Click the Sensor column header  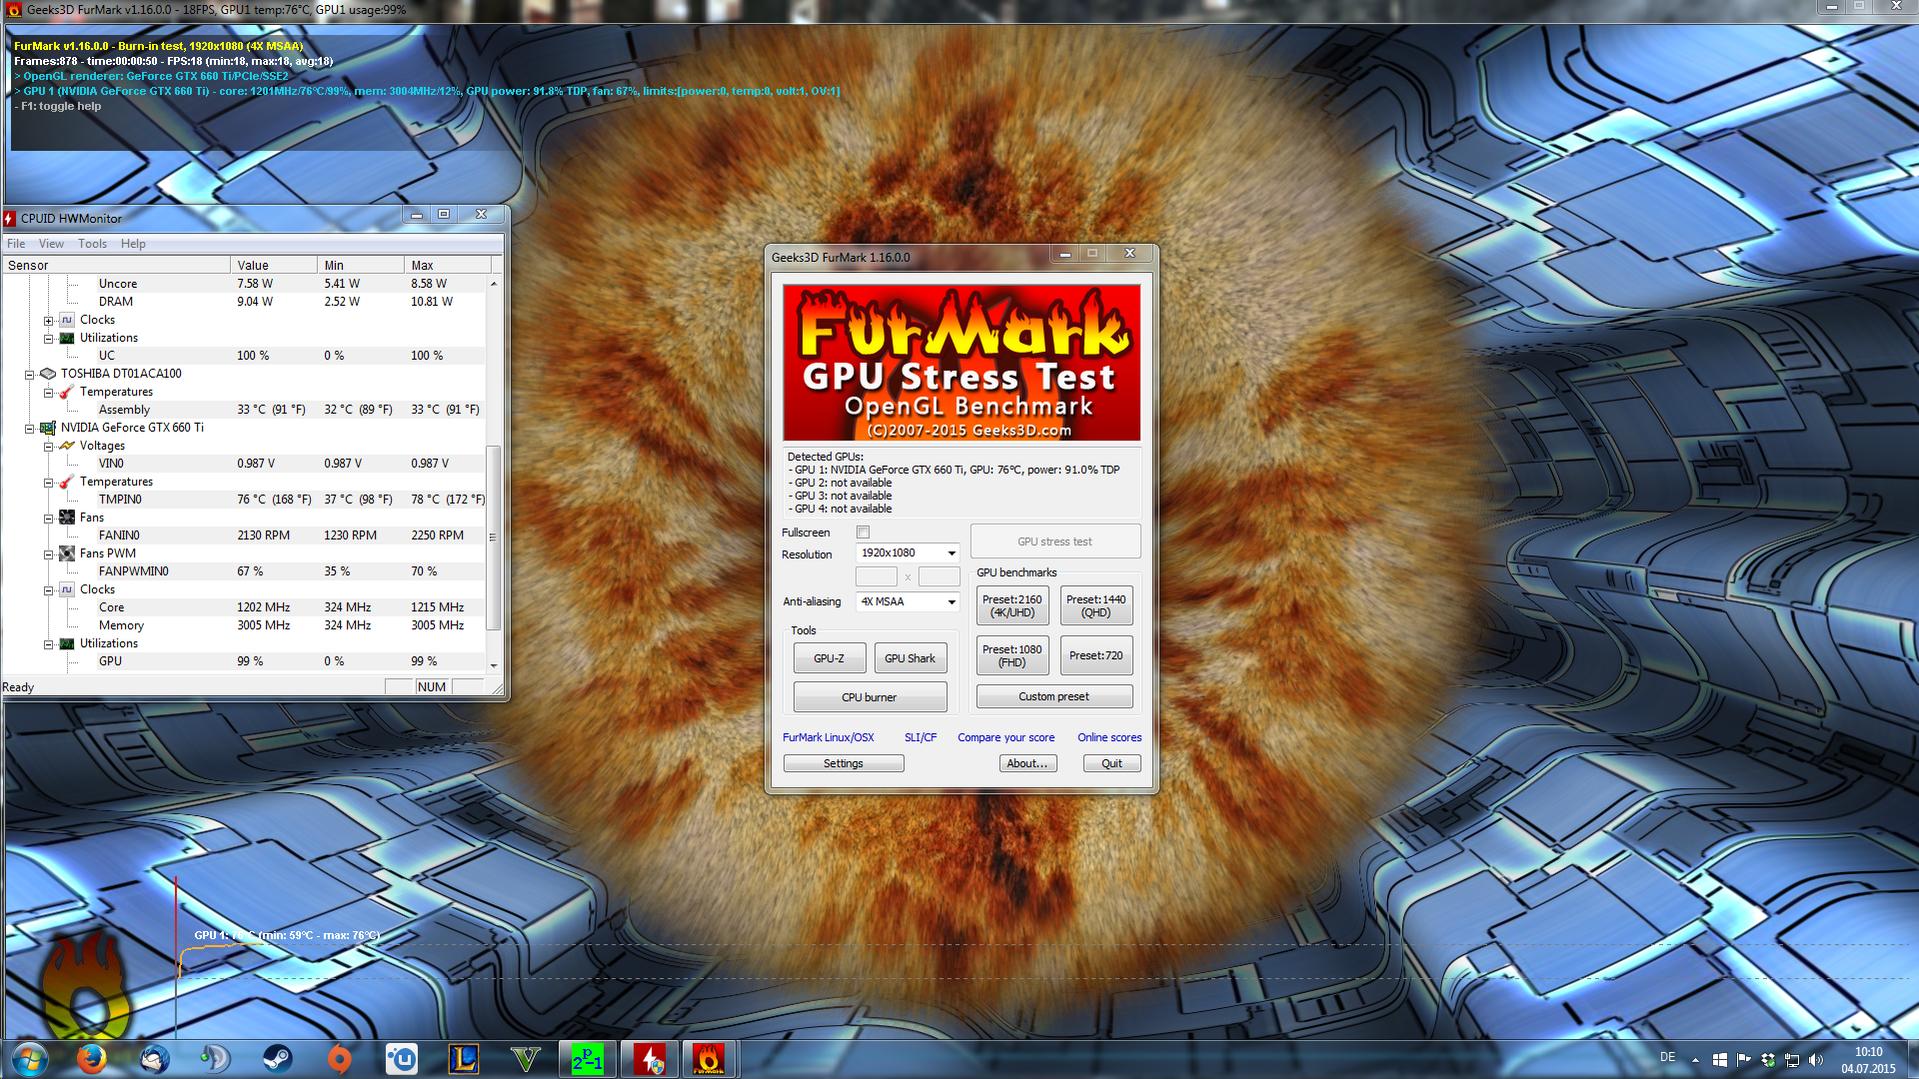[117, 265]
